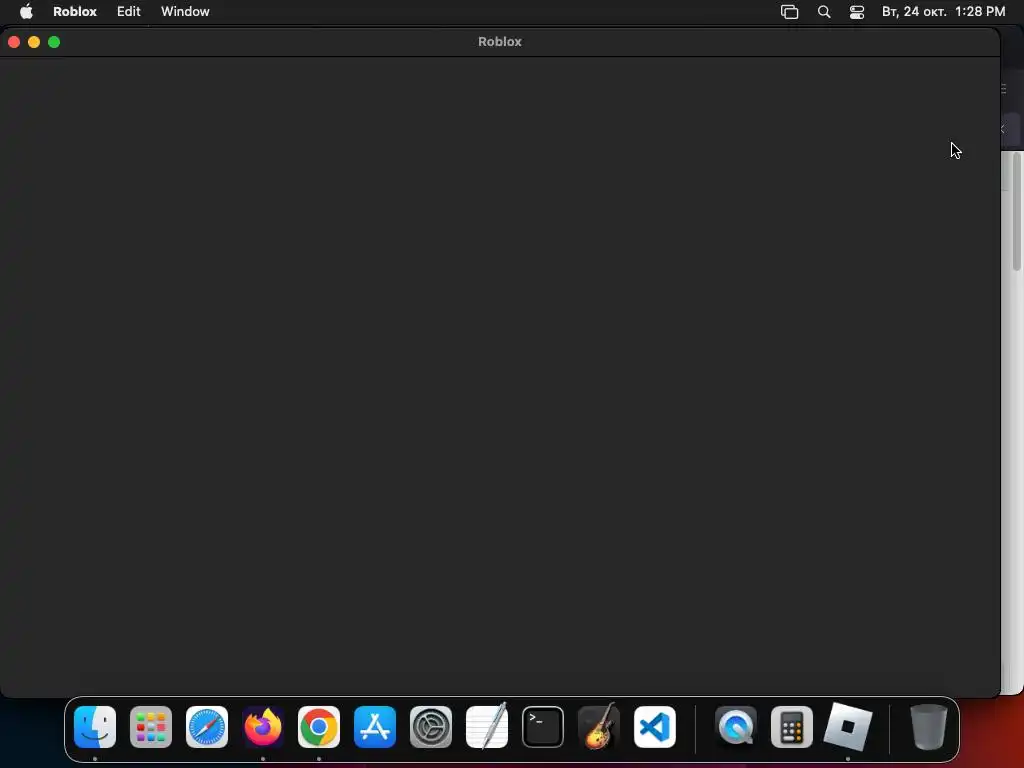Open Launchpad from the Dock
The image size is (1024, 768).
click(x=151, y=727)
